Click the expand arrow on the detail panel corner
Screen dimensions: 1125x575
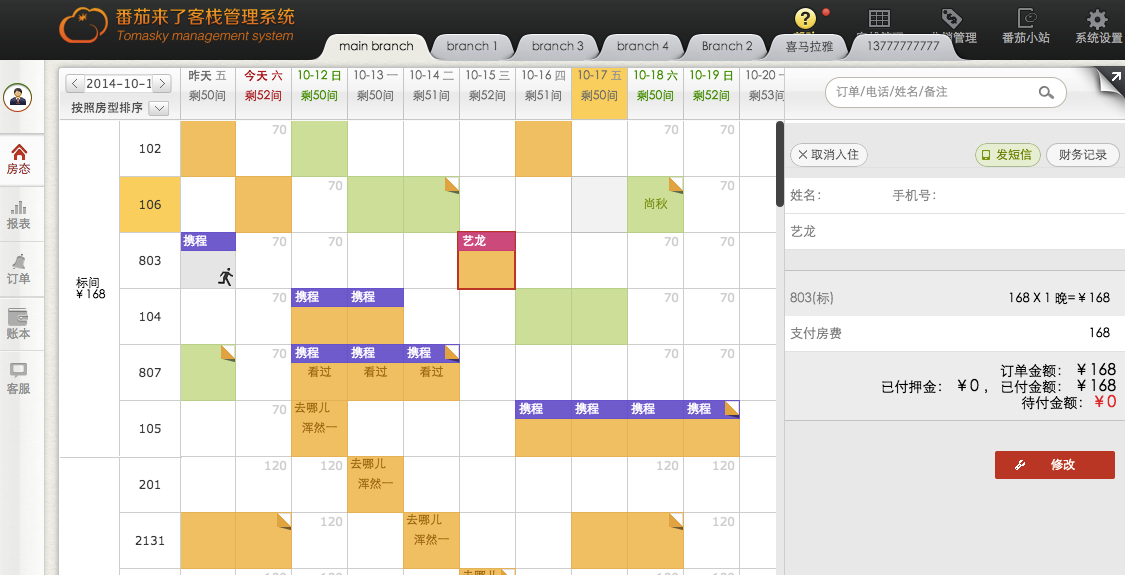tap(1115, 77)
